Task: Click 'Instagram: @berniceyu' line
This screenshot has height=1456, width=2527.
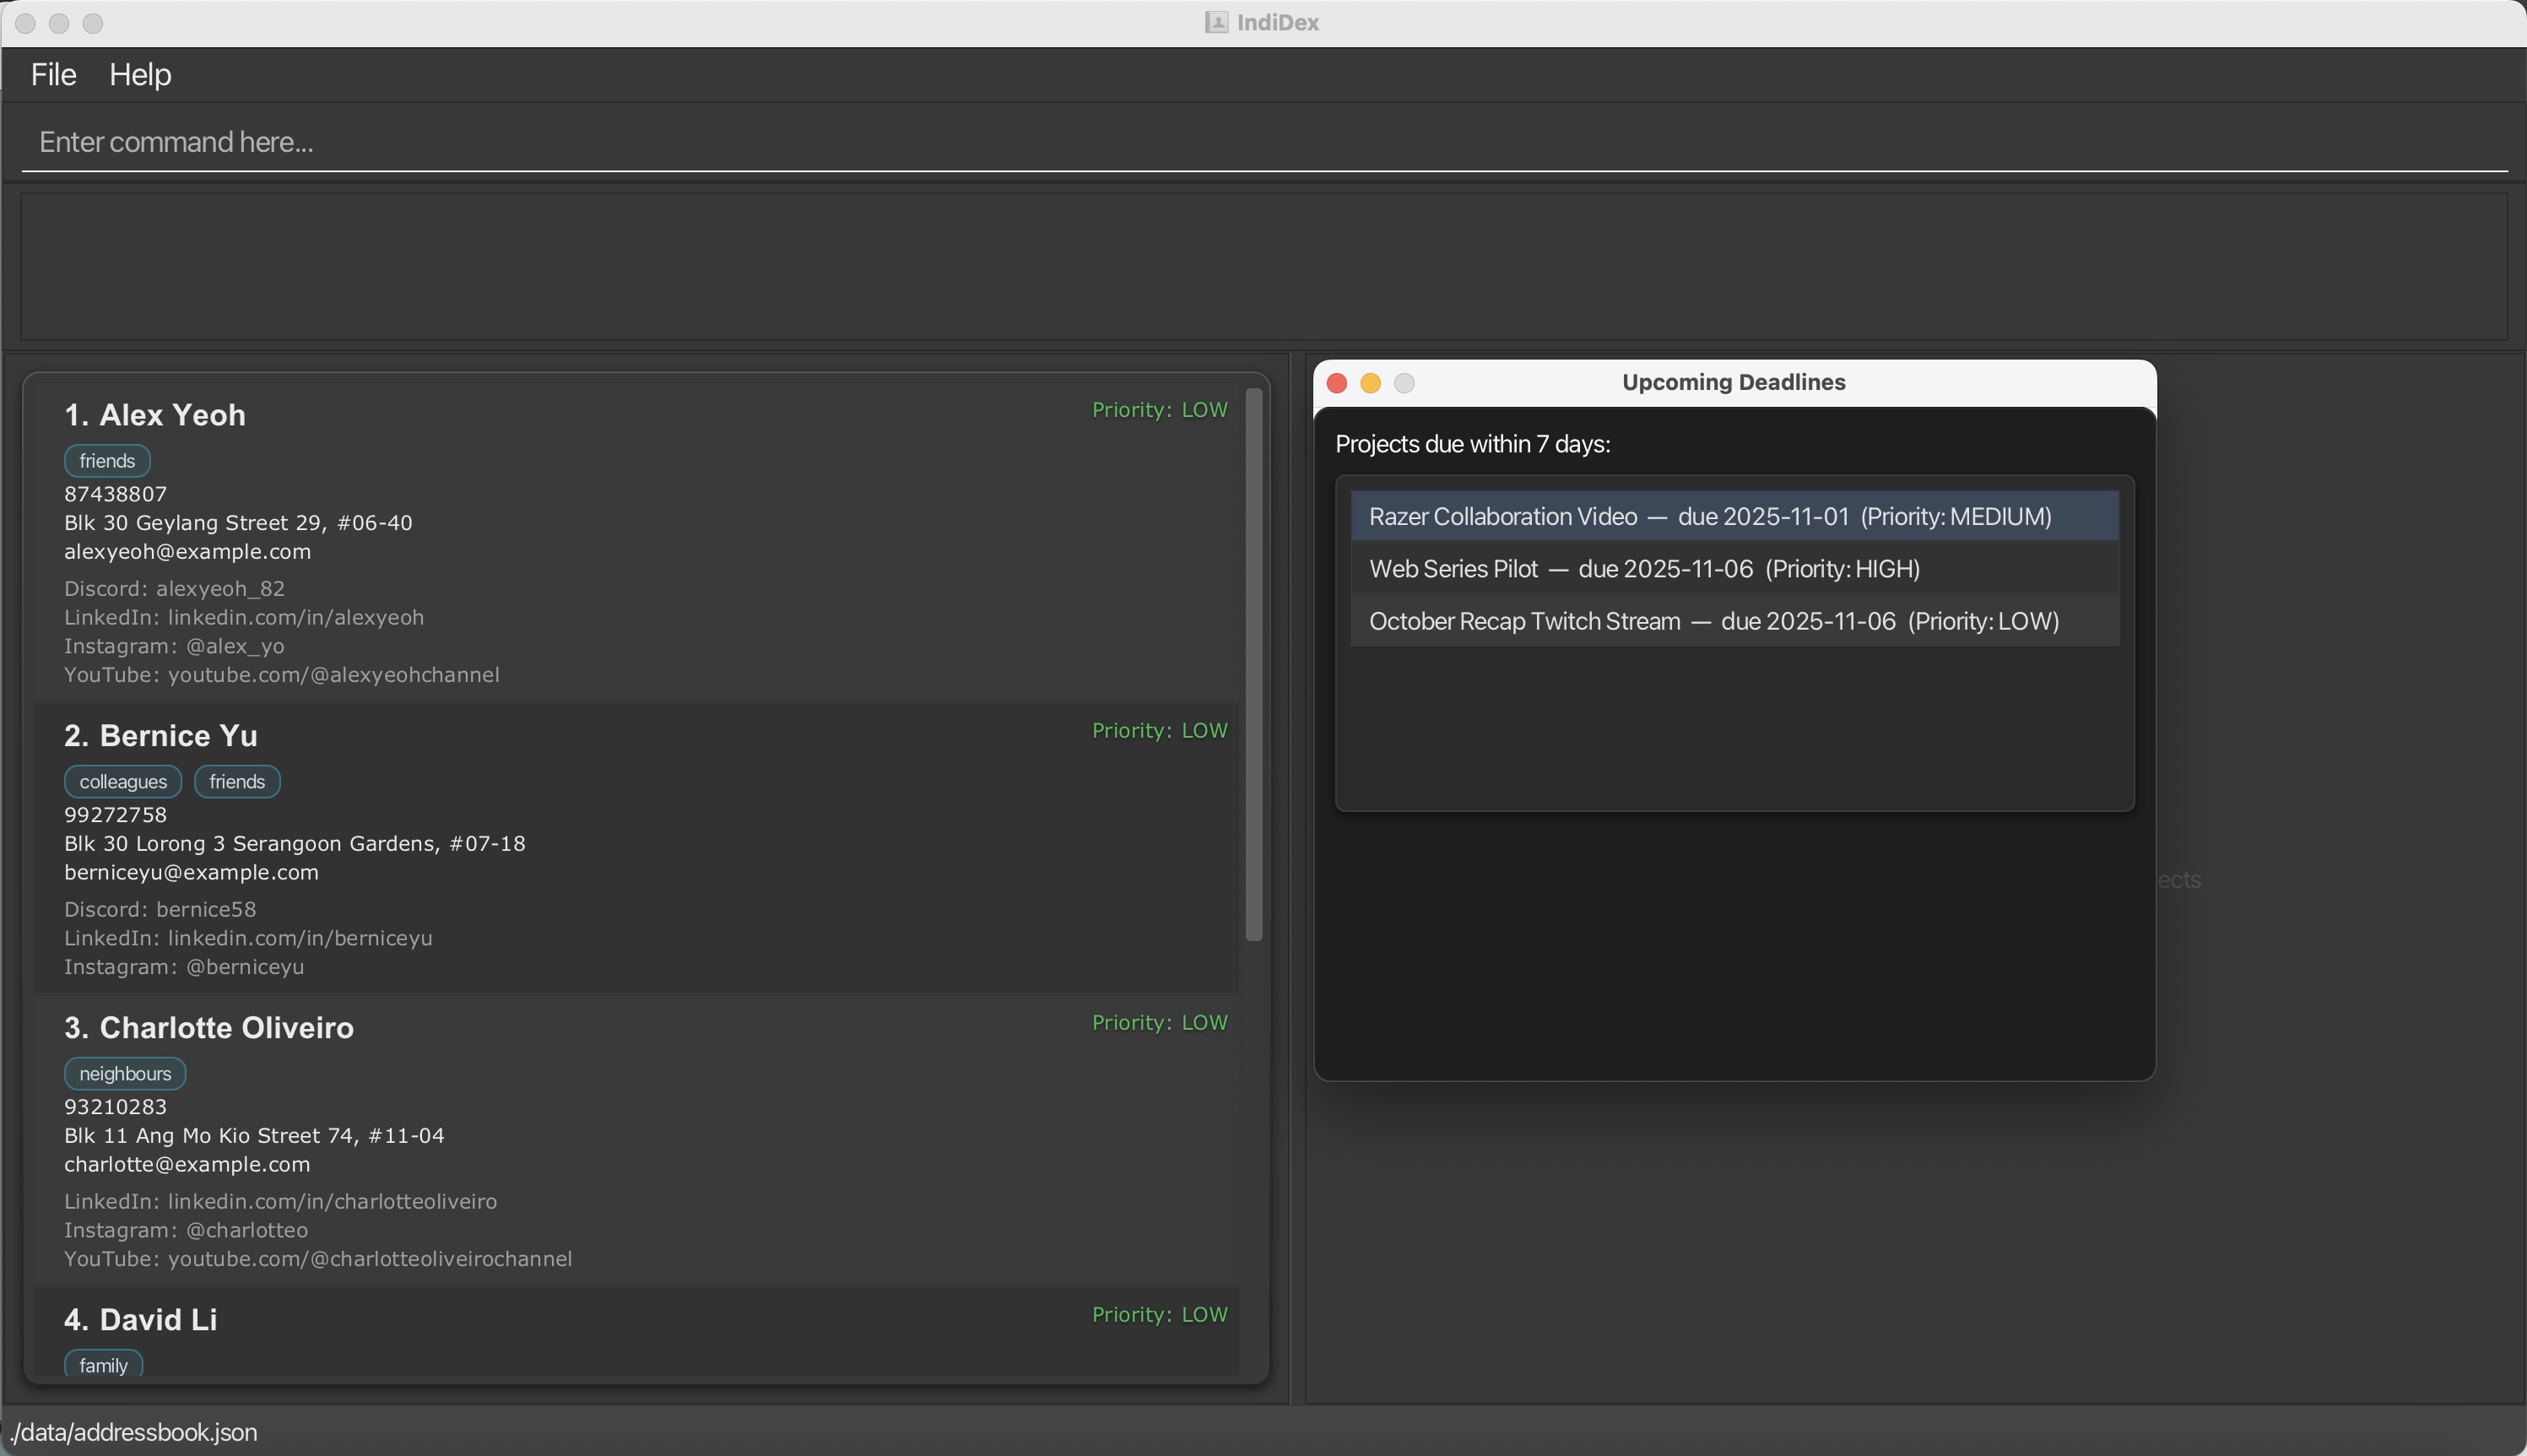Action: pos(184,967)
